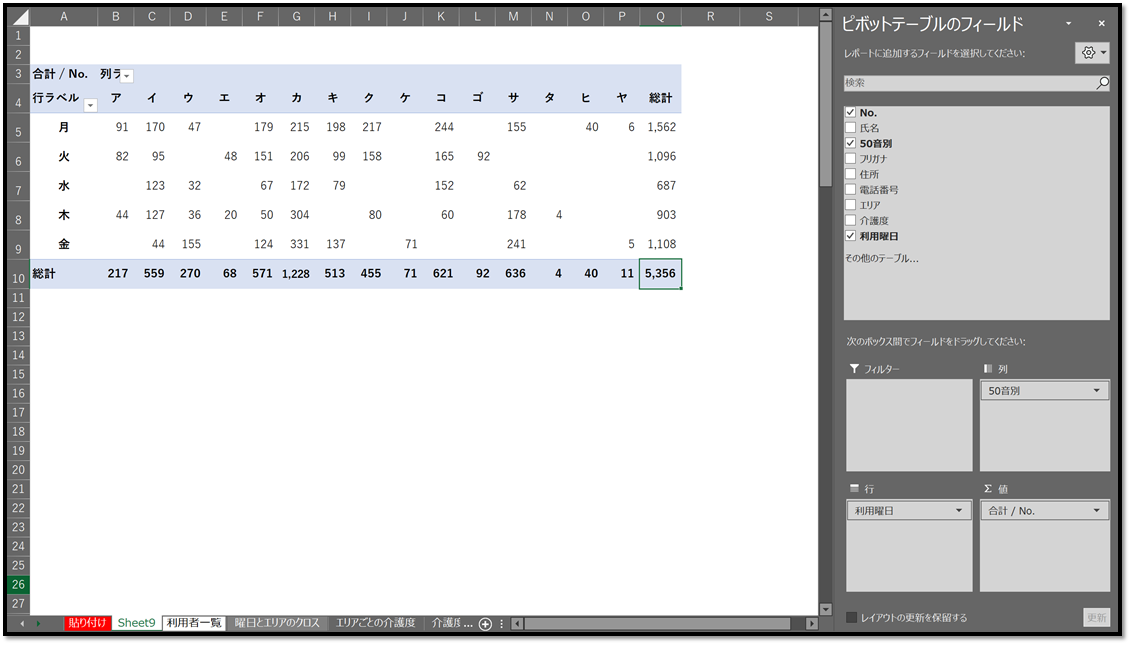Switch to Sheet9 tab
The image size is (1131, 645).
click(136, 623)
